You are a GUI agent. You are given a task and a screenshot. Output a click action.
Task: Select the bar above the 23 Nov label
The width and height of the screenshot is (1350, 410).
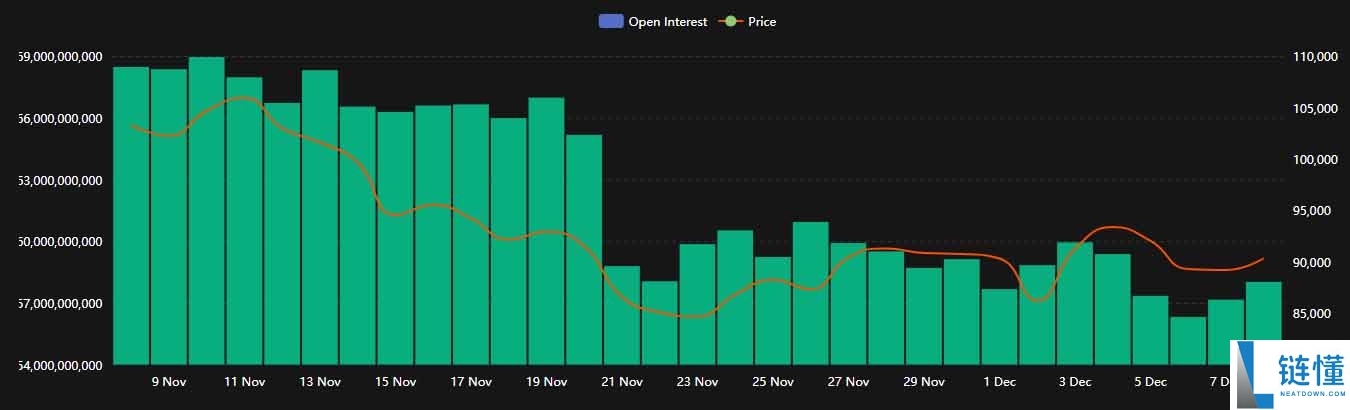click(x=697, y=303)
